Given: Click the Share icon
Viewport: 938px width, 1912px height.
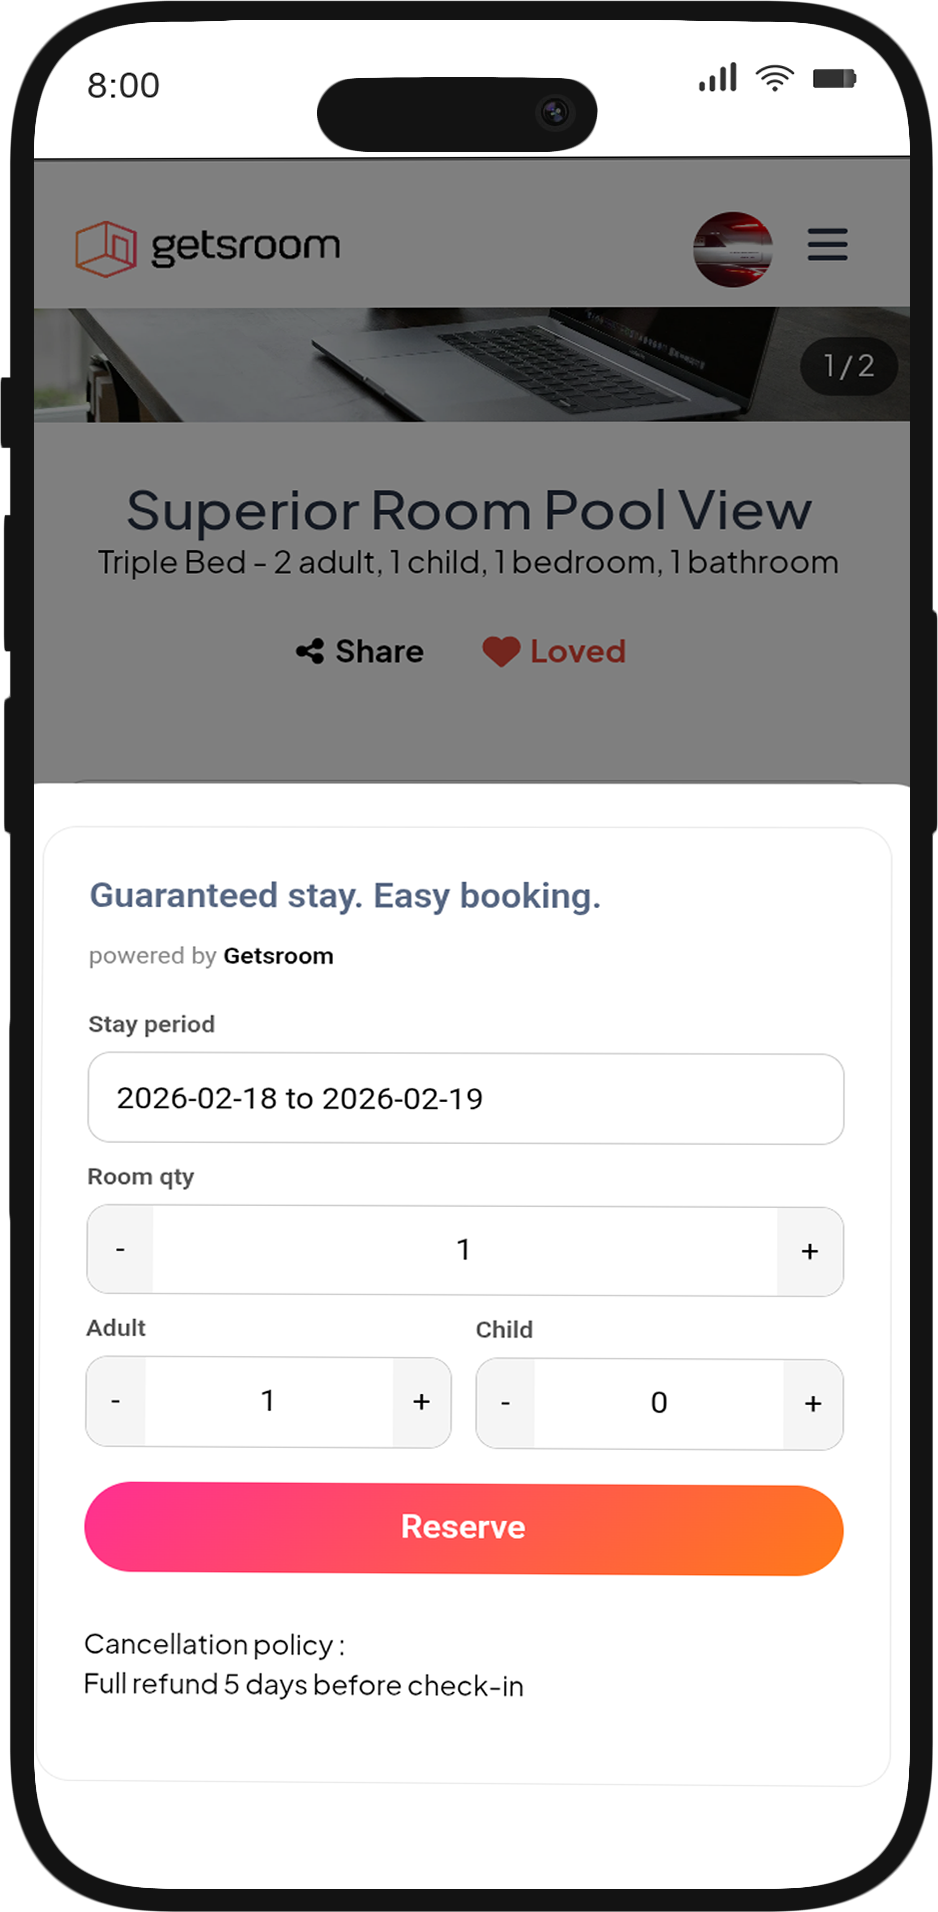Looking at the screenshot, I should [310, 651].
